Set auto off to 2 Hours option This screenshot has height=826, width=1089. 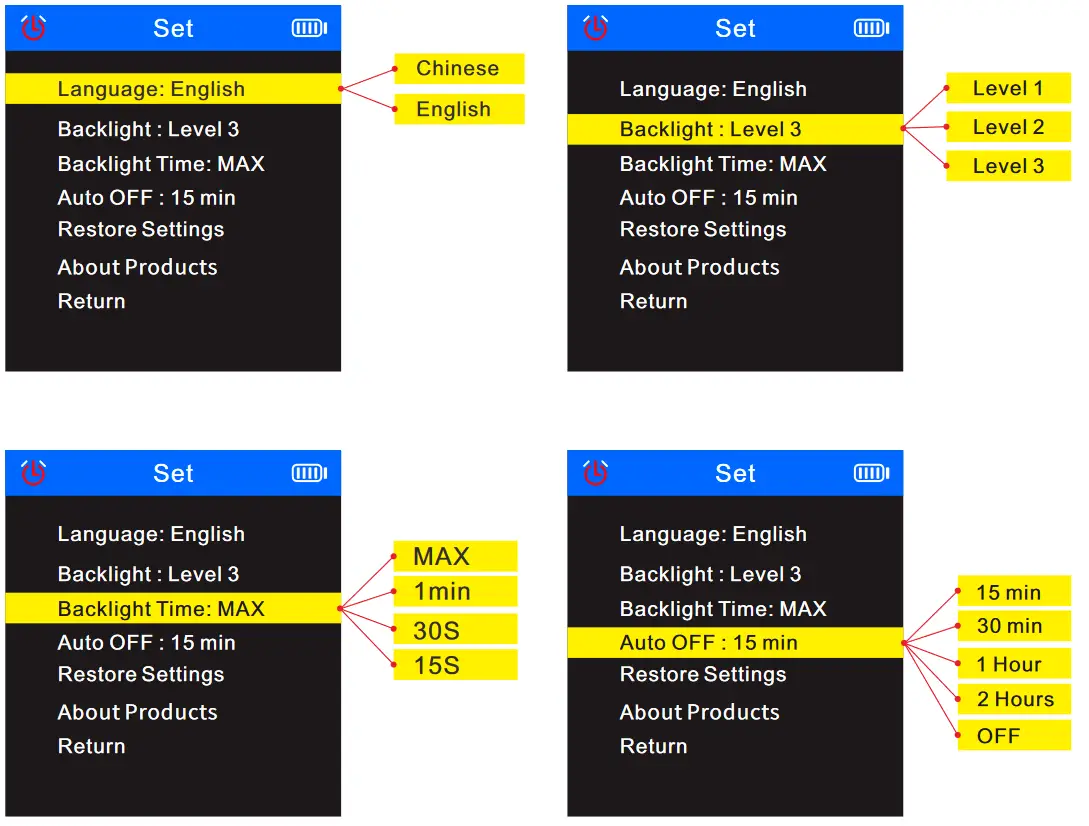pos(1014,699)
